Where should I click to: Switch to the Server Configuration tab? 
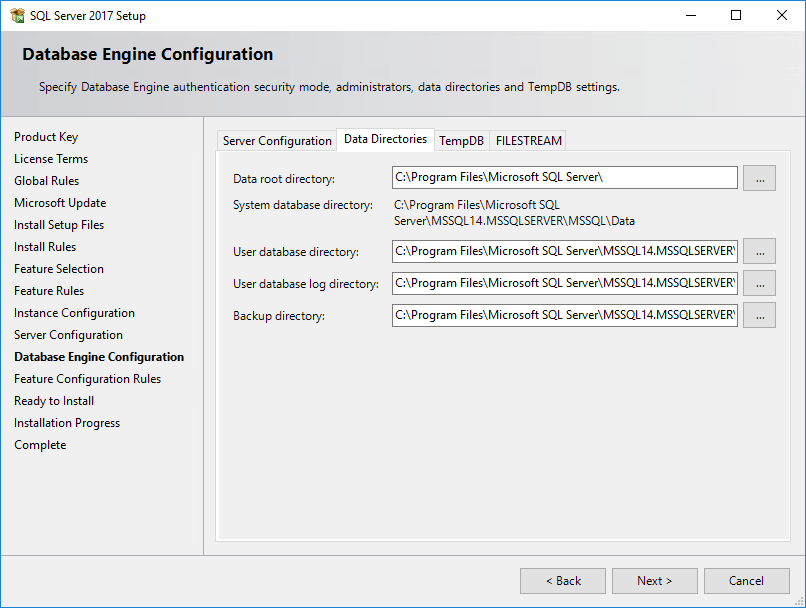point(277,141)
